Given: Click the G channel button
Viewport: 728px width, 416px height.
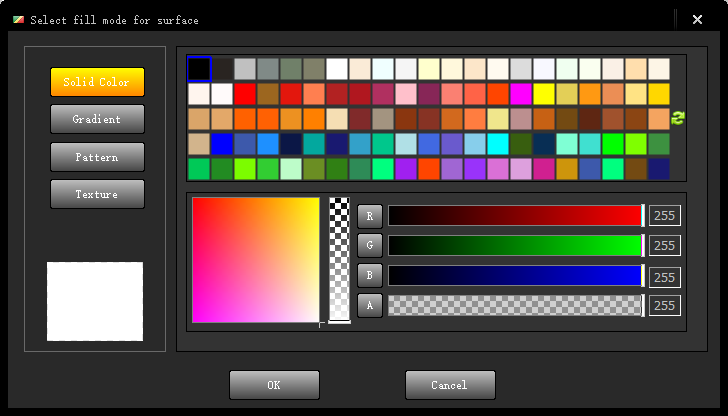Looking at the screenshot, I should (370, 245).
